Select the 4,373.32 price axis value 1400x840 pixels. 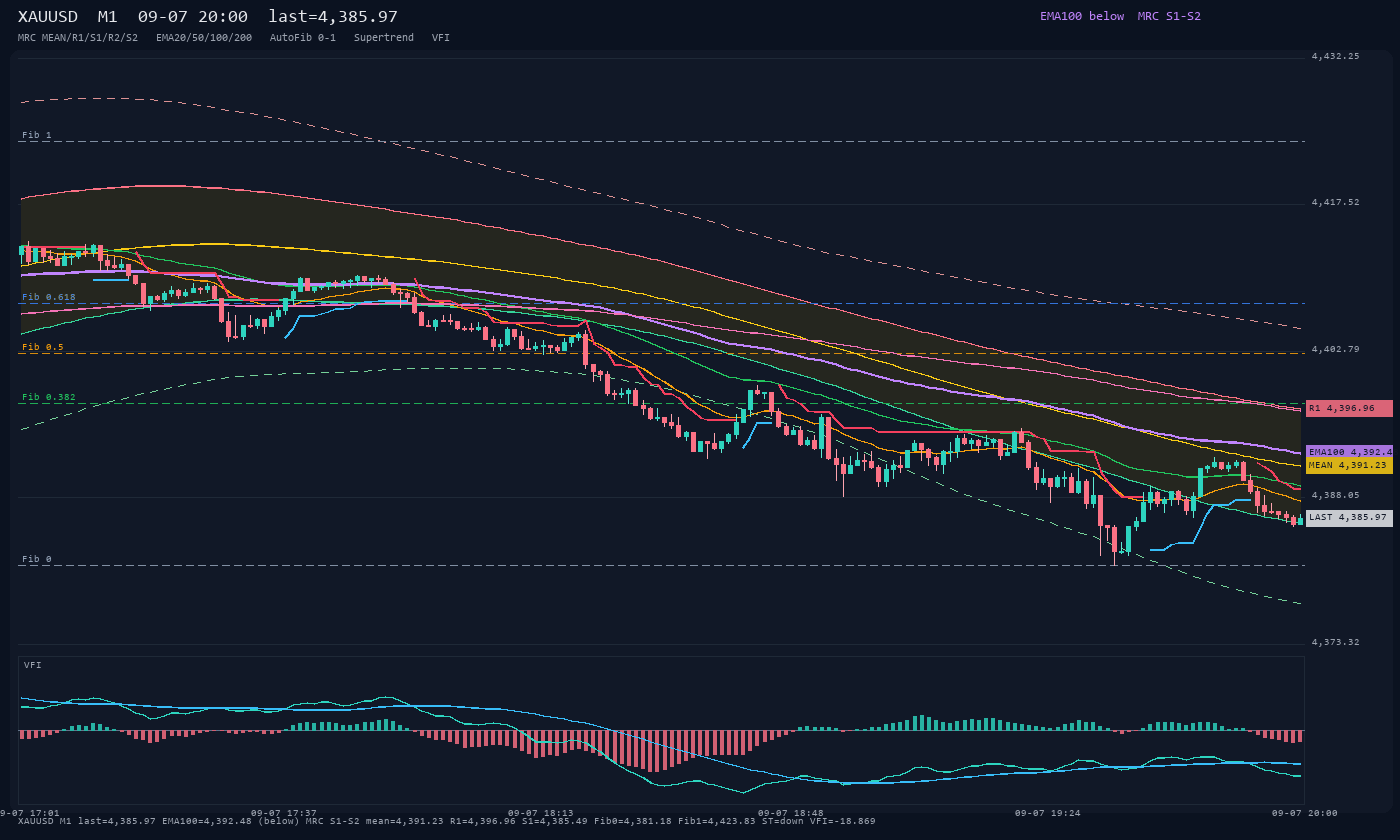coord(1335,642)
